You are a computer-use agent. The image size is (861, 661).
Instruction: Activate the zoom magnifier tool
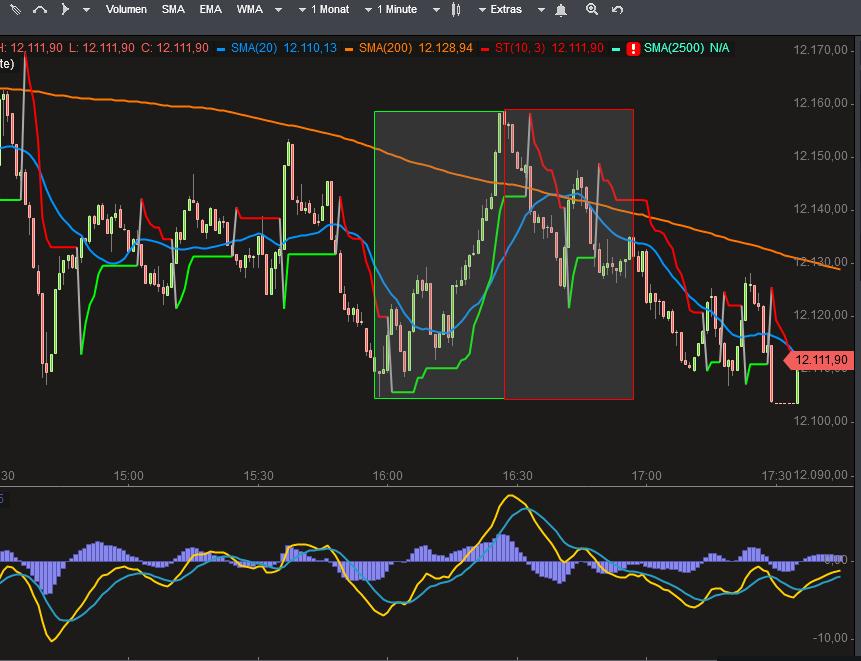[592, 10]
